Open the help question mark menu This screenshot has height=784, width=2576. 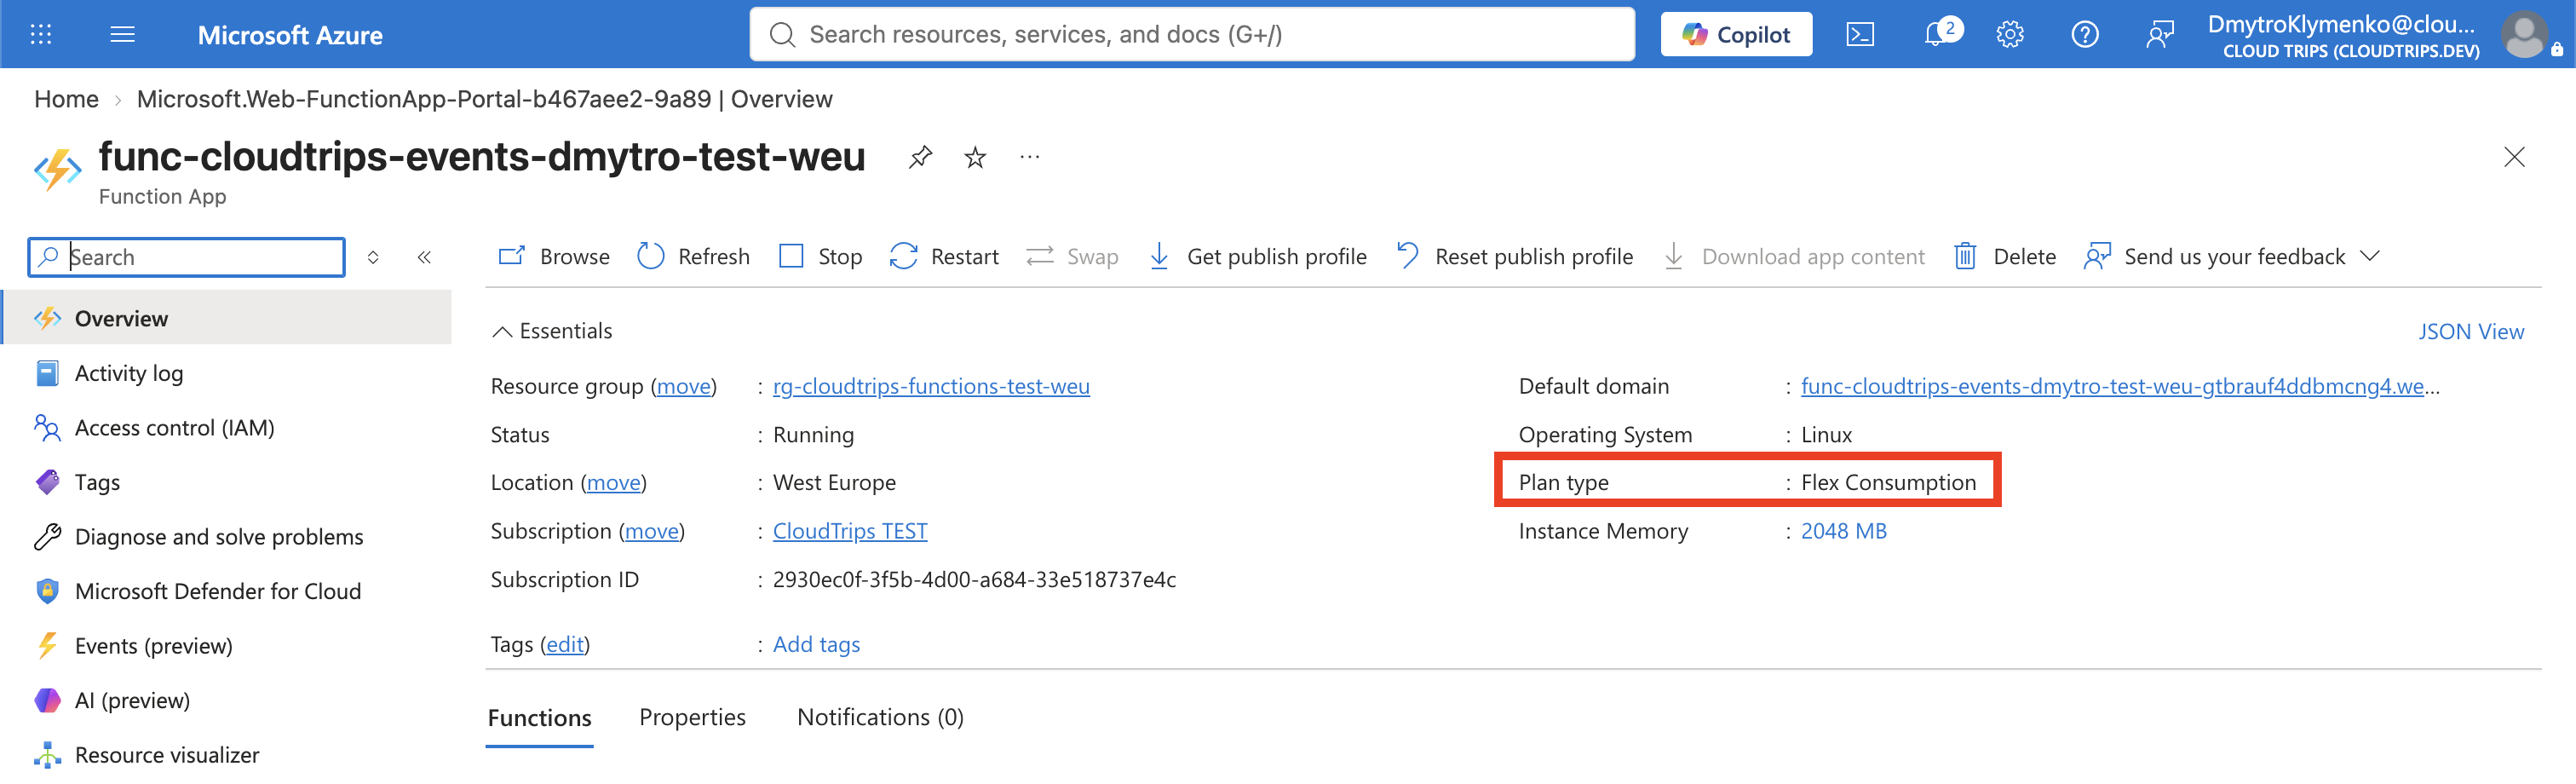click(x=2085, y=35)
